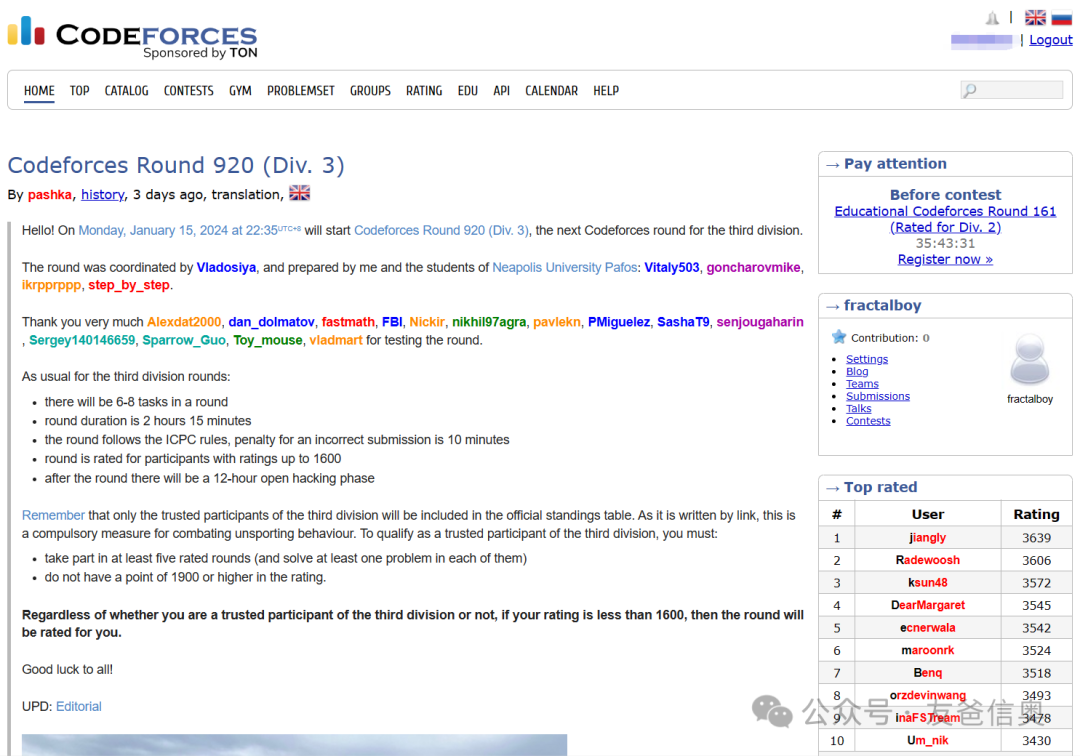
Task: Open the EDU menu item
Action: 468,91
